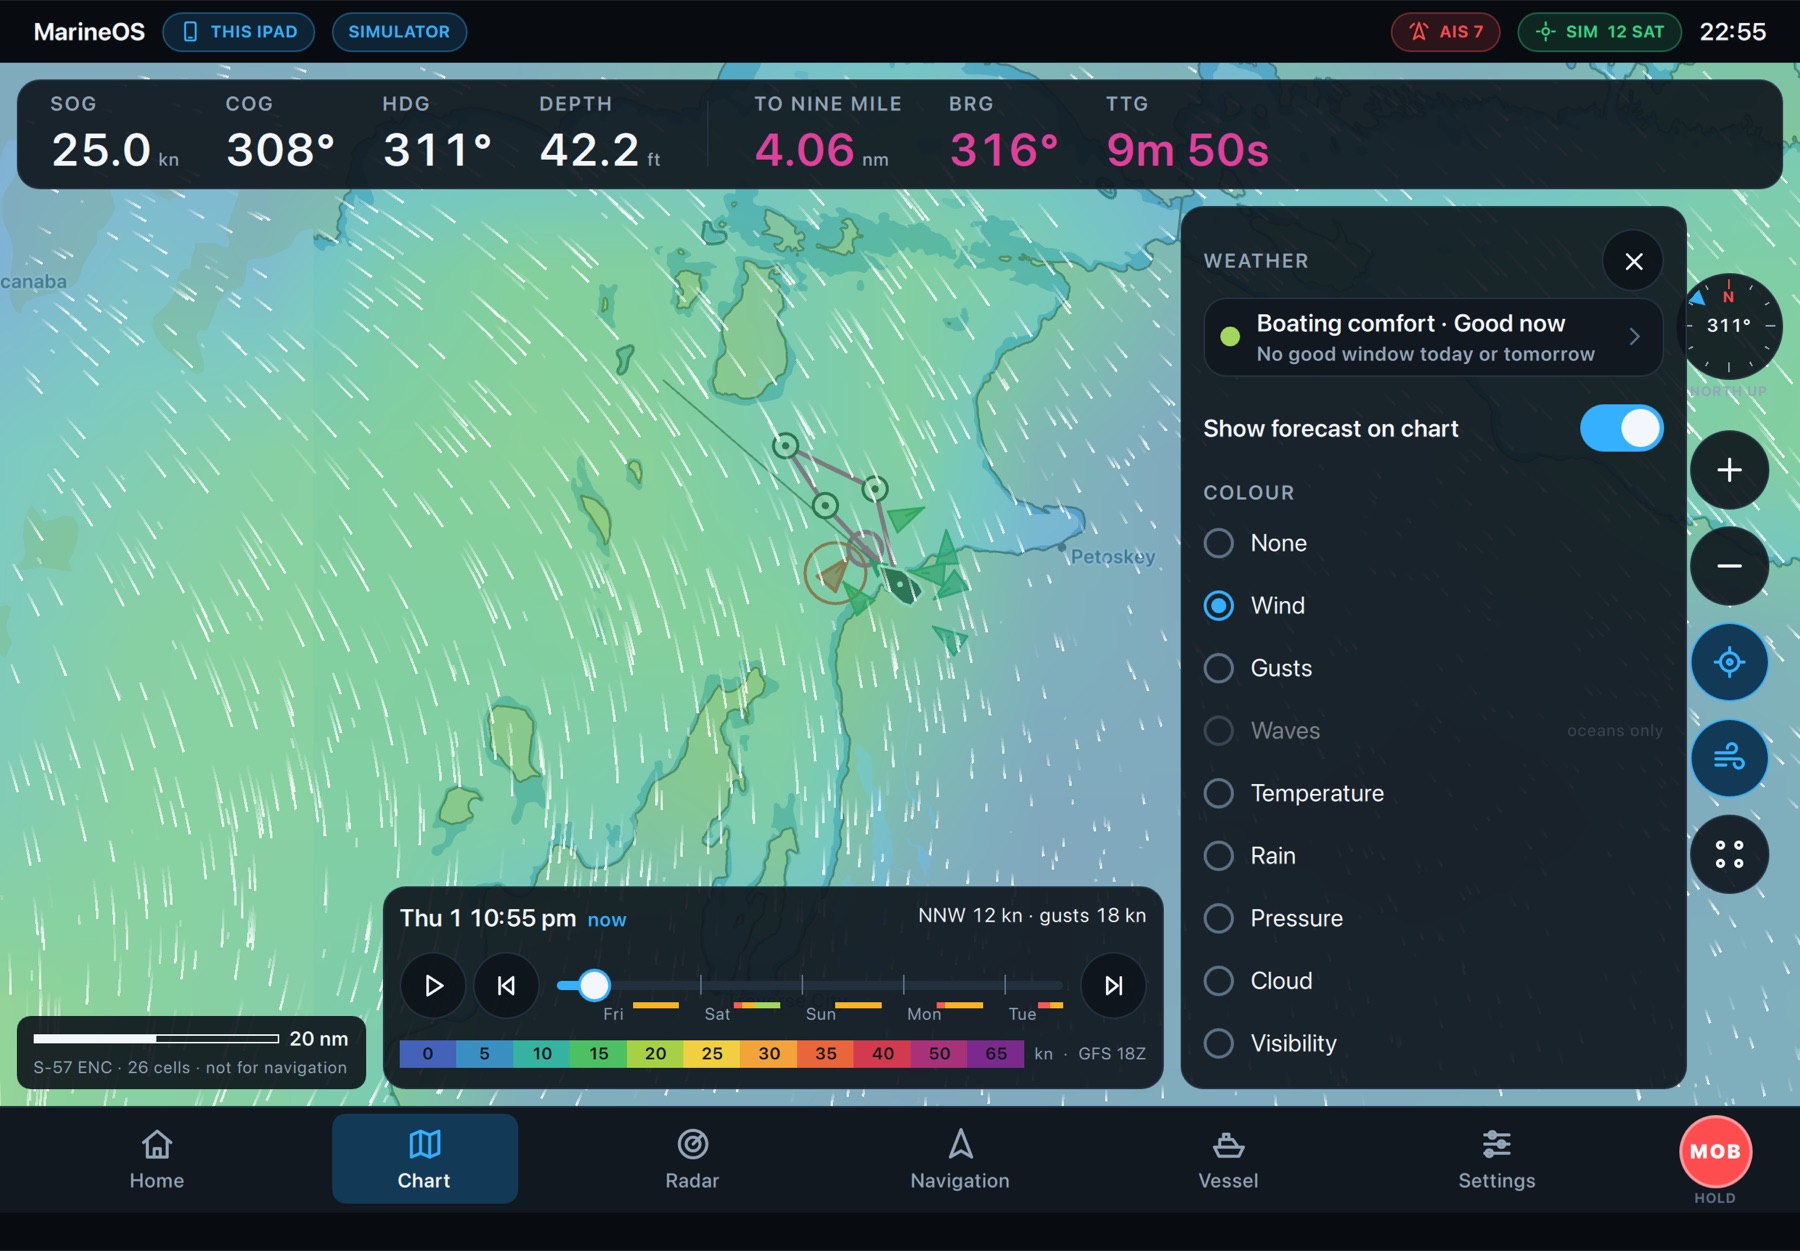Open the AIS 7 alert indicator
This screenshot has height=1251, width=1800.
[x=1445, y=32]
